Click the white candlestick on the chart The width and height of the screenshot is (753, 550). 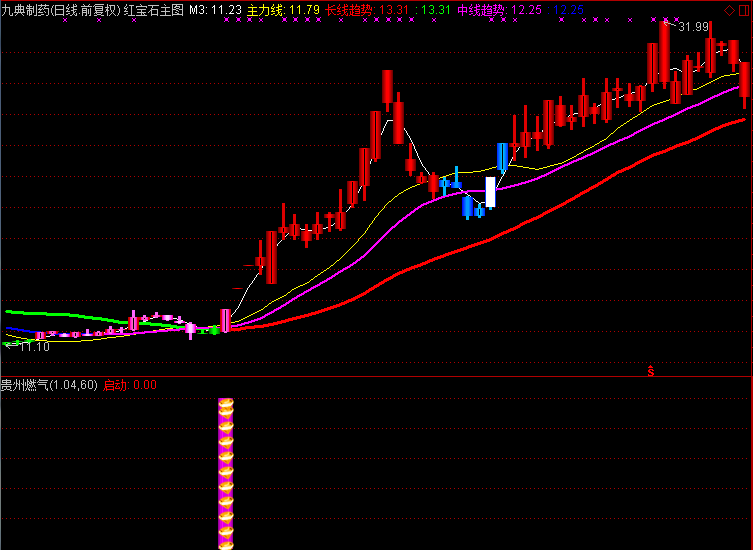(490, 191)
